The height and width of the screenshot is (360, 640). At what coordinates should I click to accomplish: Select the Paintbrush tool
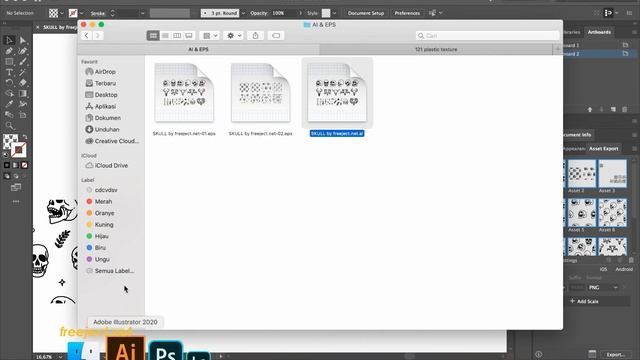[23, 62]
